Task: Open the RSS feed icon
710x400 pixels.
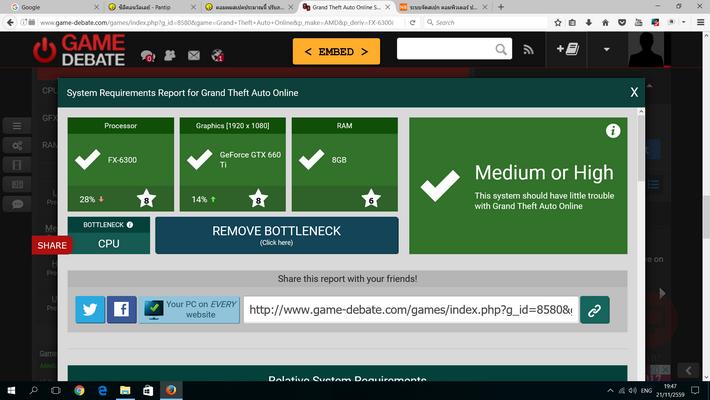Action: [x=528, y=49]
